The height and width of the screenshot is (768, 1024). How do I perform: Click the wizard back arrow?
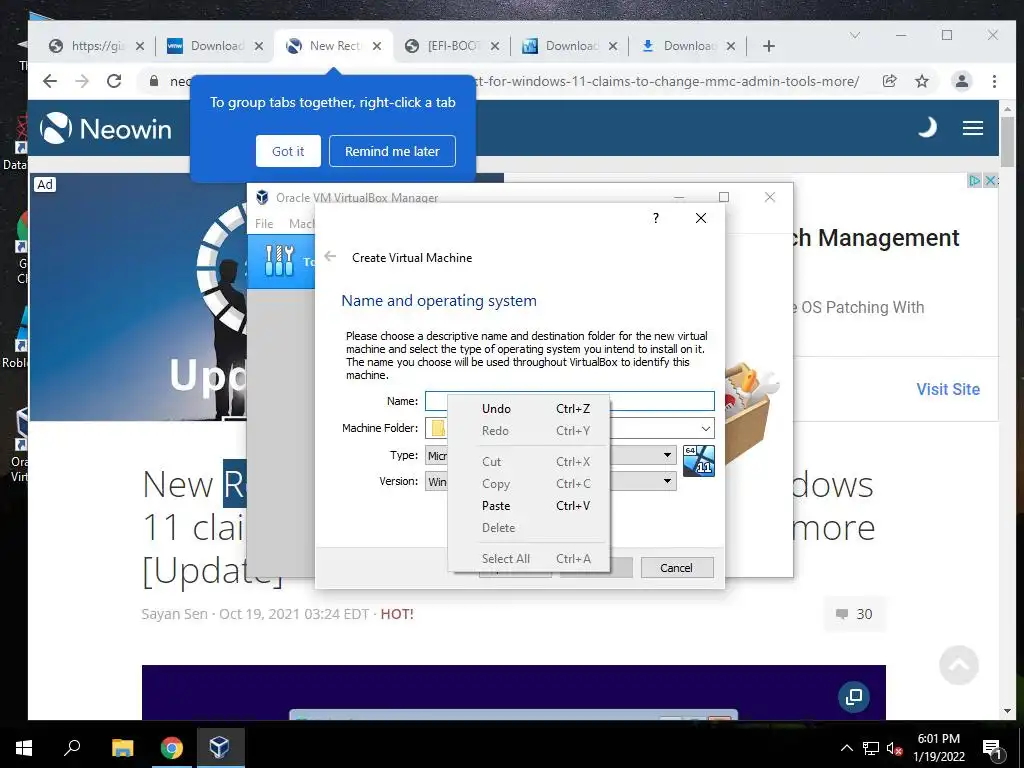point(330,257)
